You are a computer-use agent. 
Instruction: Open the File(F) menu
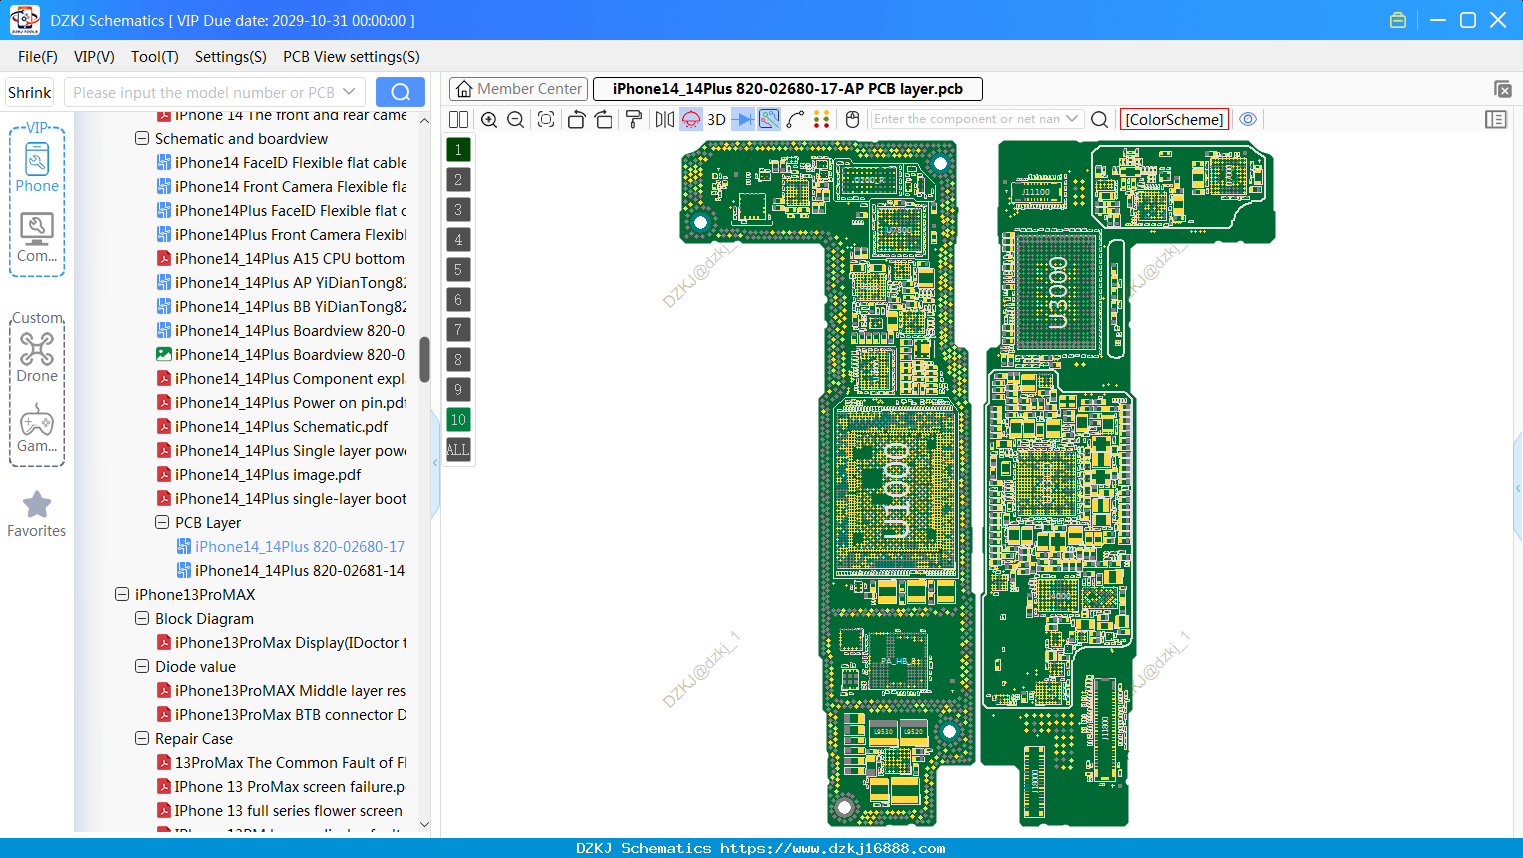point(38,56)
